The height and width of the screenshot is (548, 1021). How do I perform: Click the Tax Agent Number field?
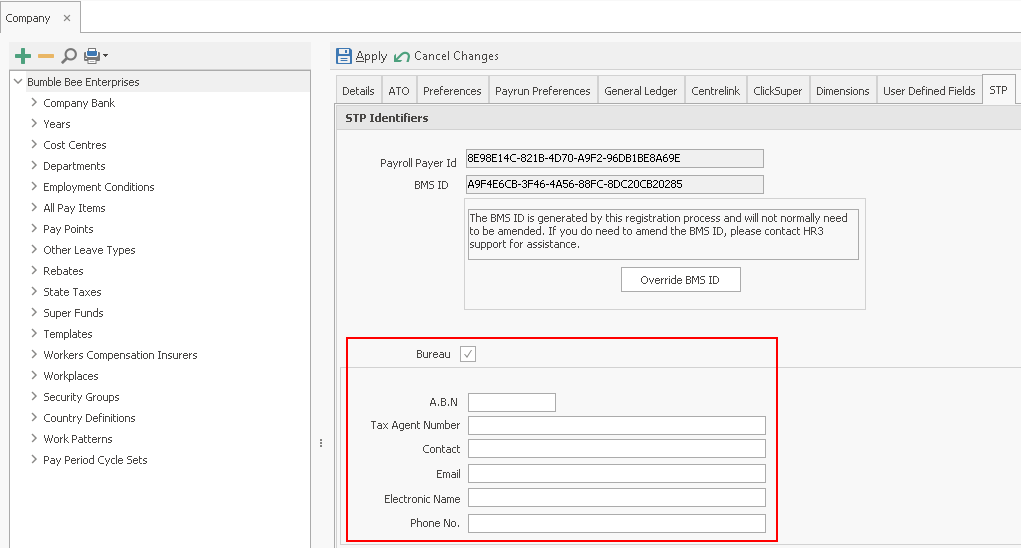(616, 425)
